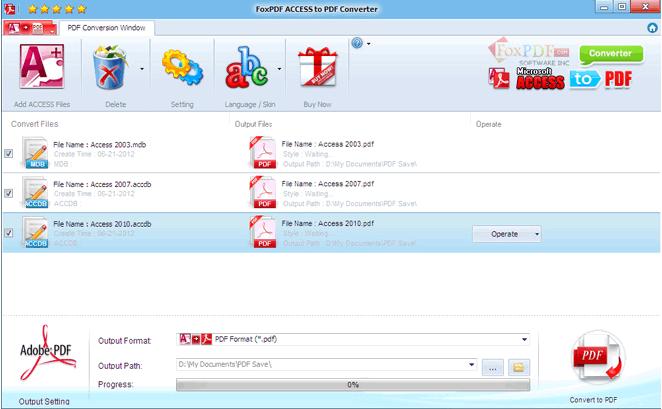Click the Operate column header
662x409 pixels.
point(488,124)
